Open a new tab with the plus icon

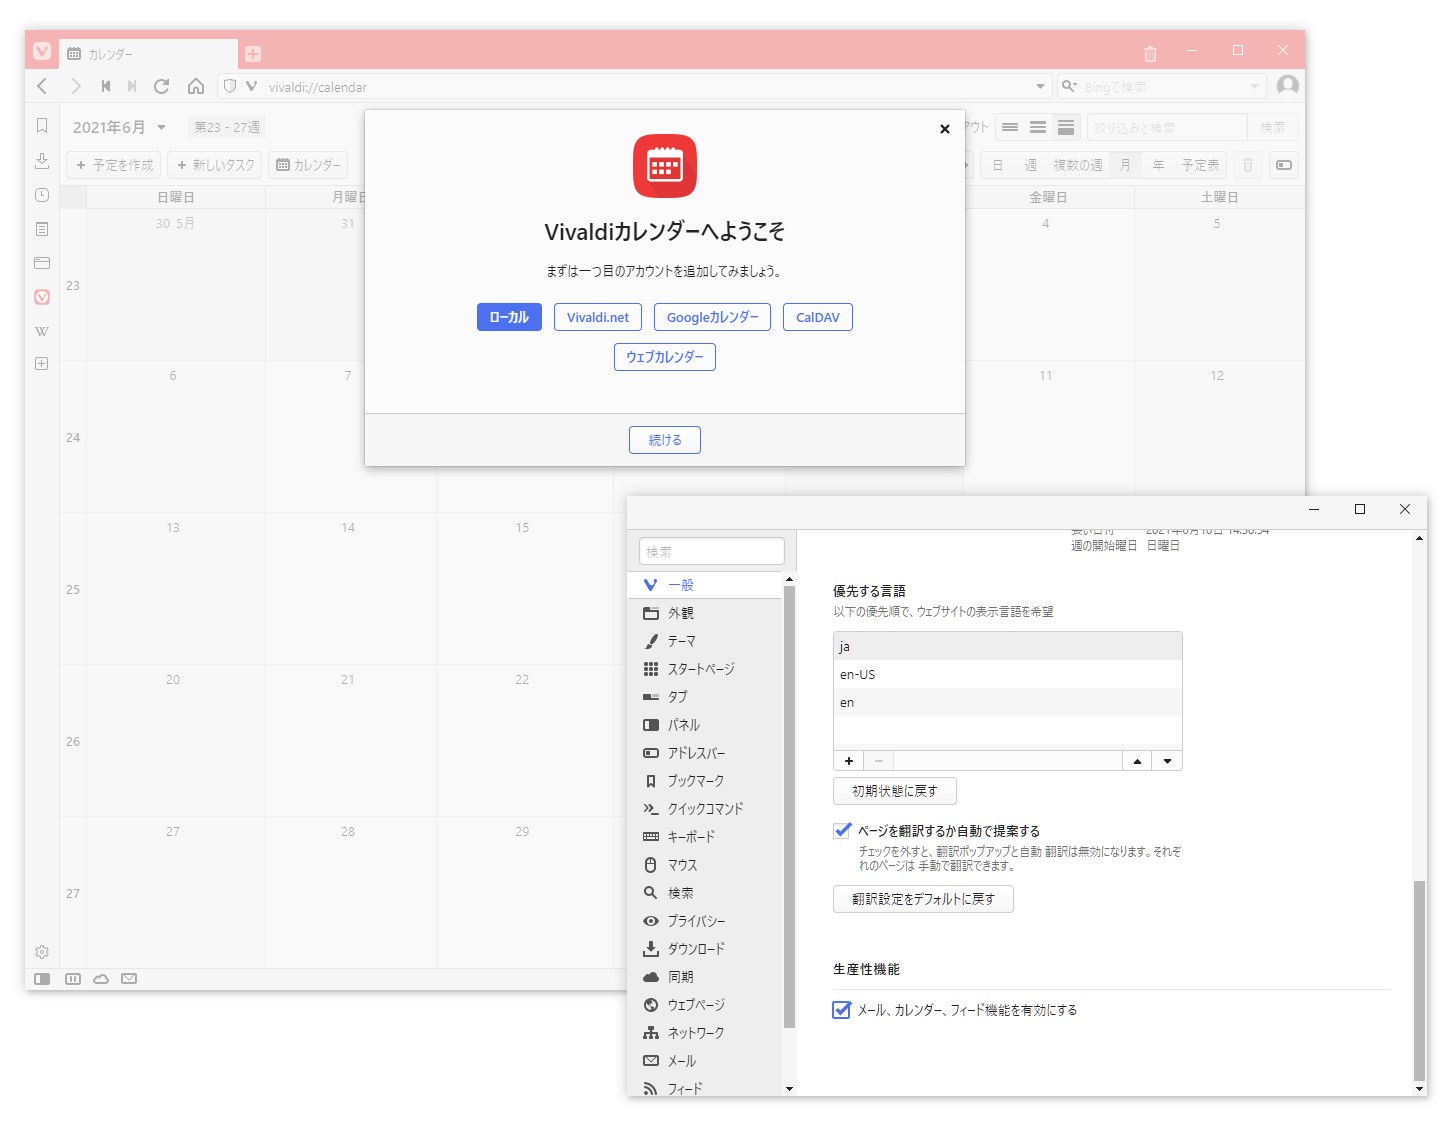[x=253, y=54]
